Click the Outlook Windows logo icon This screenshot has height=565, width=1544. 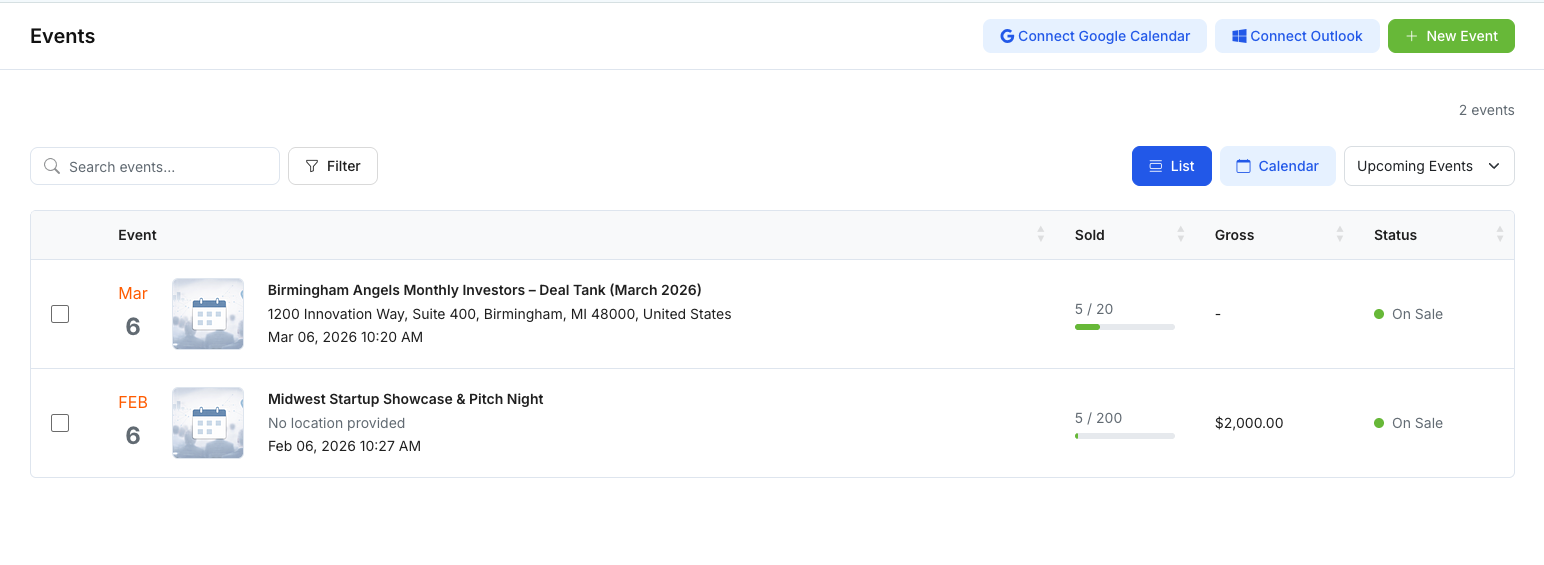[1239, 36]
